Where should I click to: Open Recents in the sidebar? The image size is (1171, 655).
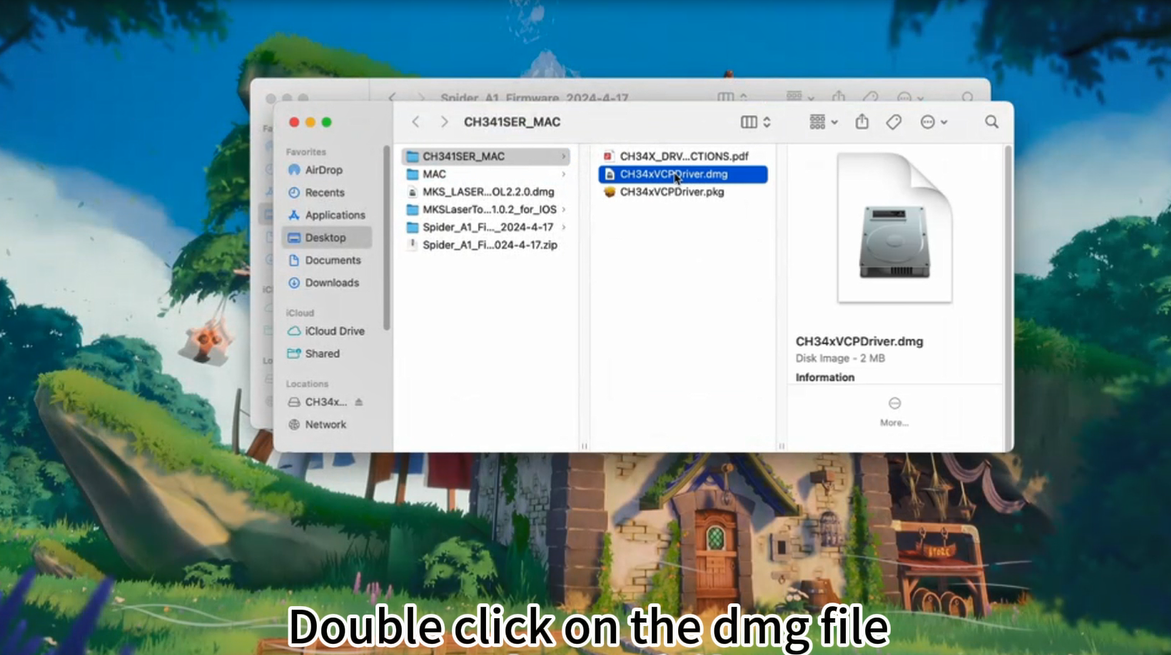click(x=327, y=193)
